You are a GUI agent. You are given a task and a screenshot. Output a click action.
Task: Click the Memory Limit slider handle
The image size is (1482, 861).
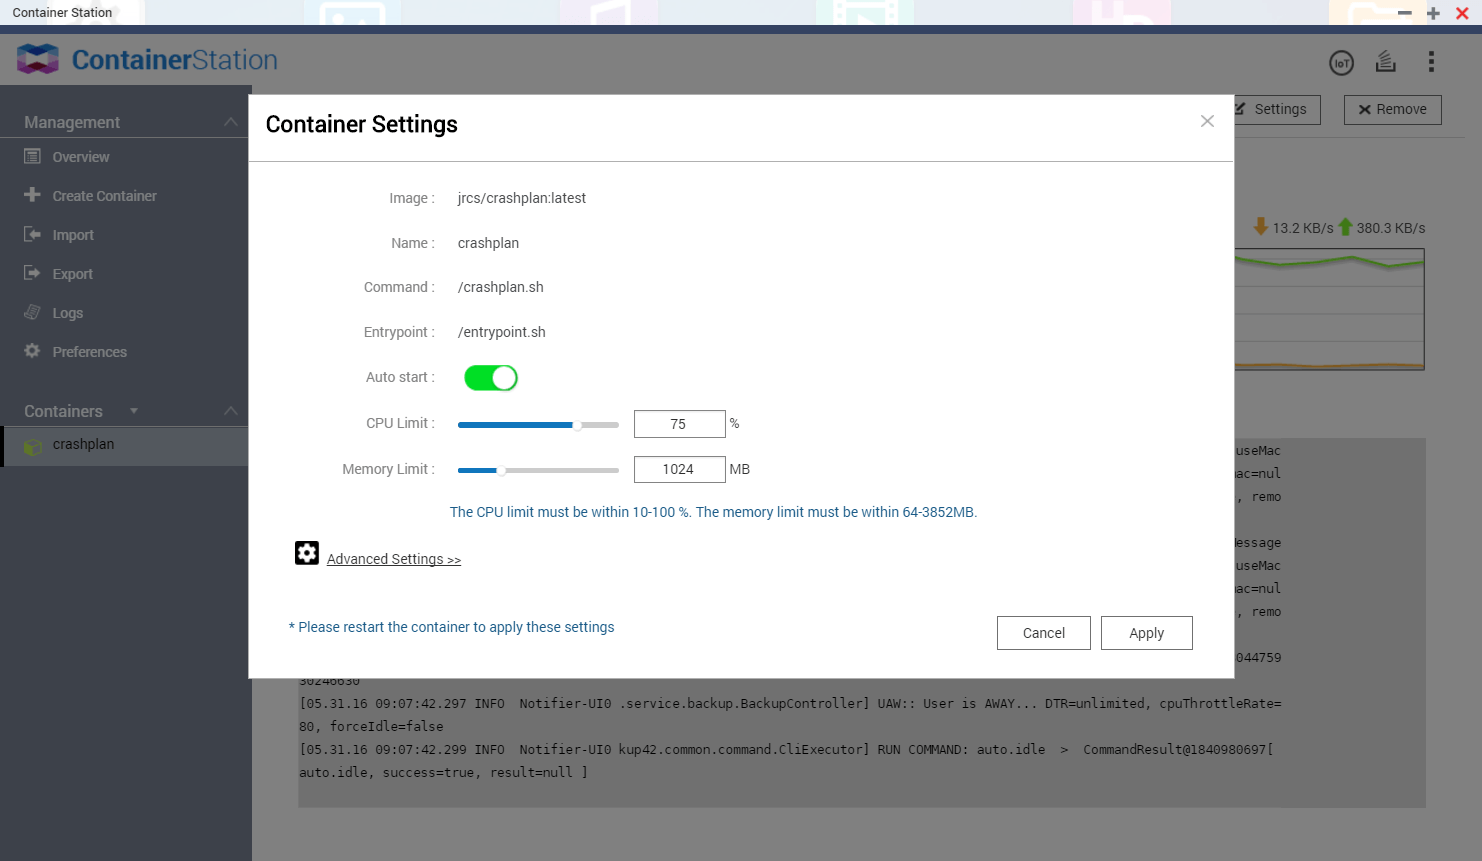[x=501, y=470]
